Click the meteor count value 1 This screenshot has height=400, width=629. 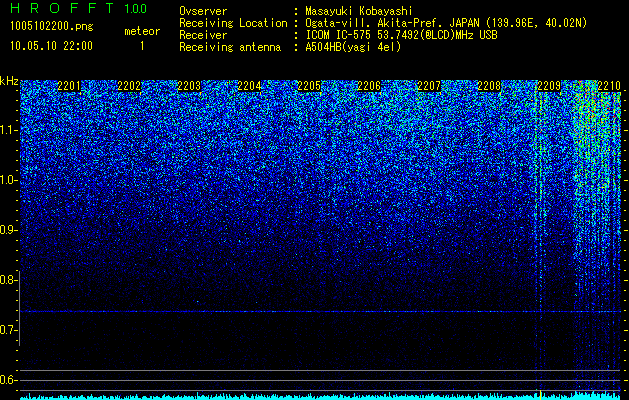[142, 46]
